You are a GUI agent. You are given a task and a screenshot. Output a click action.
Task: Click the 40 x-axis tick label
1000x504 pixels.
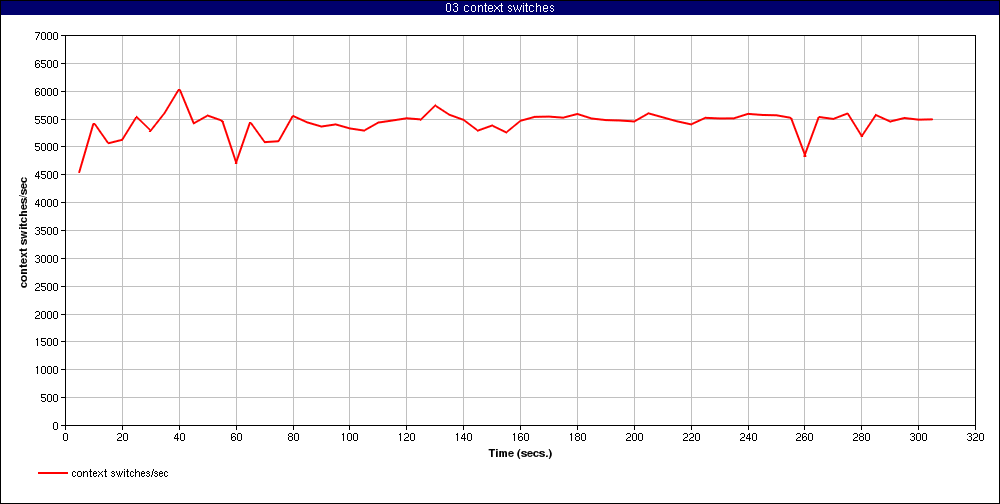pyautogui.click(x=179, y=437)
